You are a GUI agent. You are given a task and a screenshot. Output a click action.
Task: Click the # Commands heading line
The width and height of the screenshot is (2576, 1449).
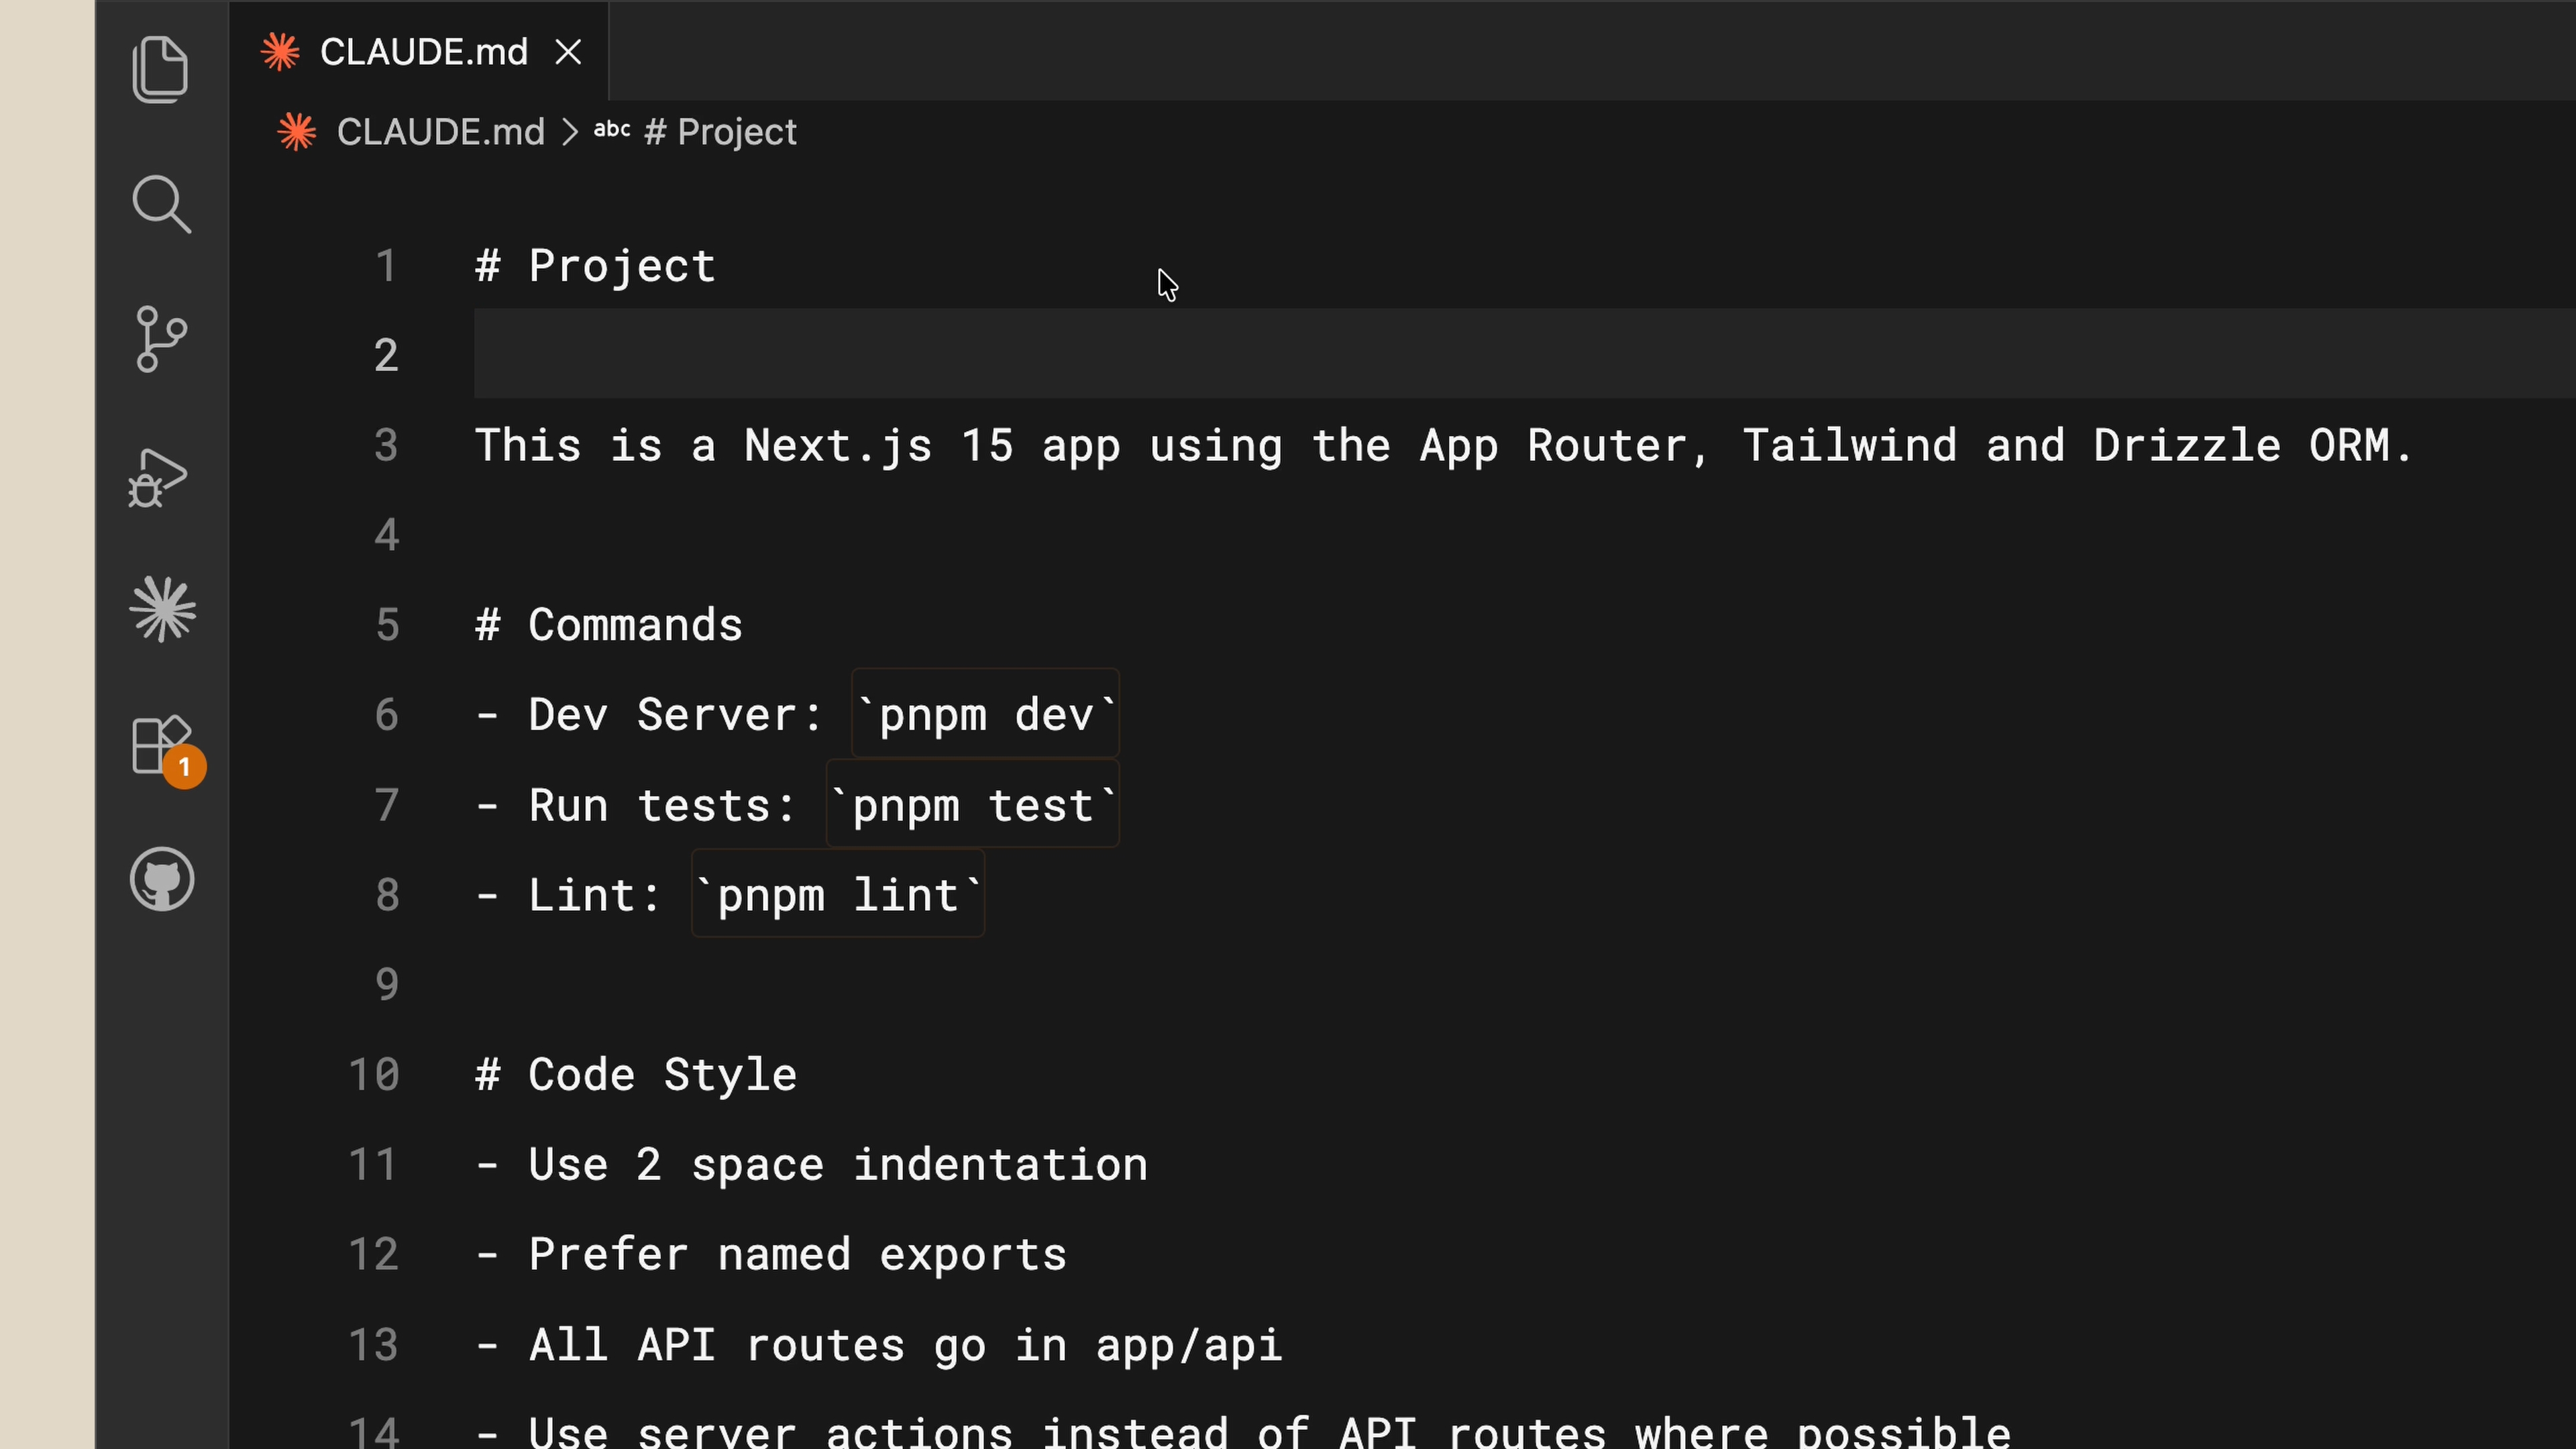click(x=608, y=625)
